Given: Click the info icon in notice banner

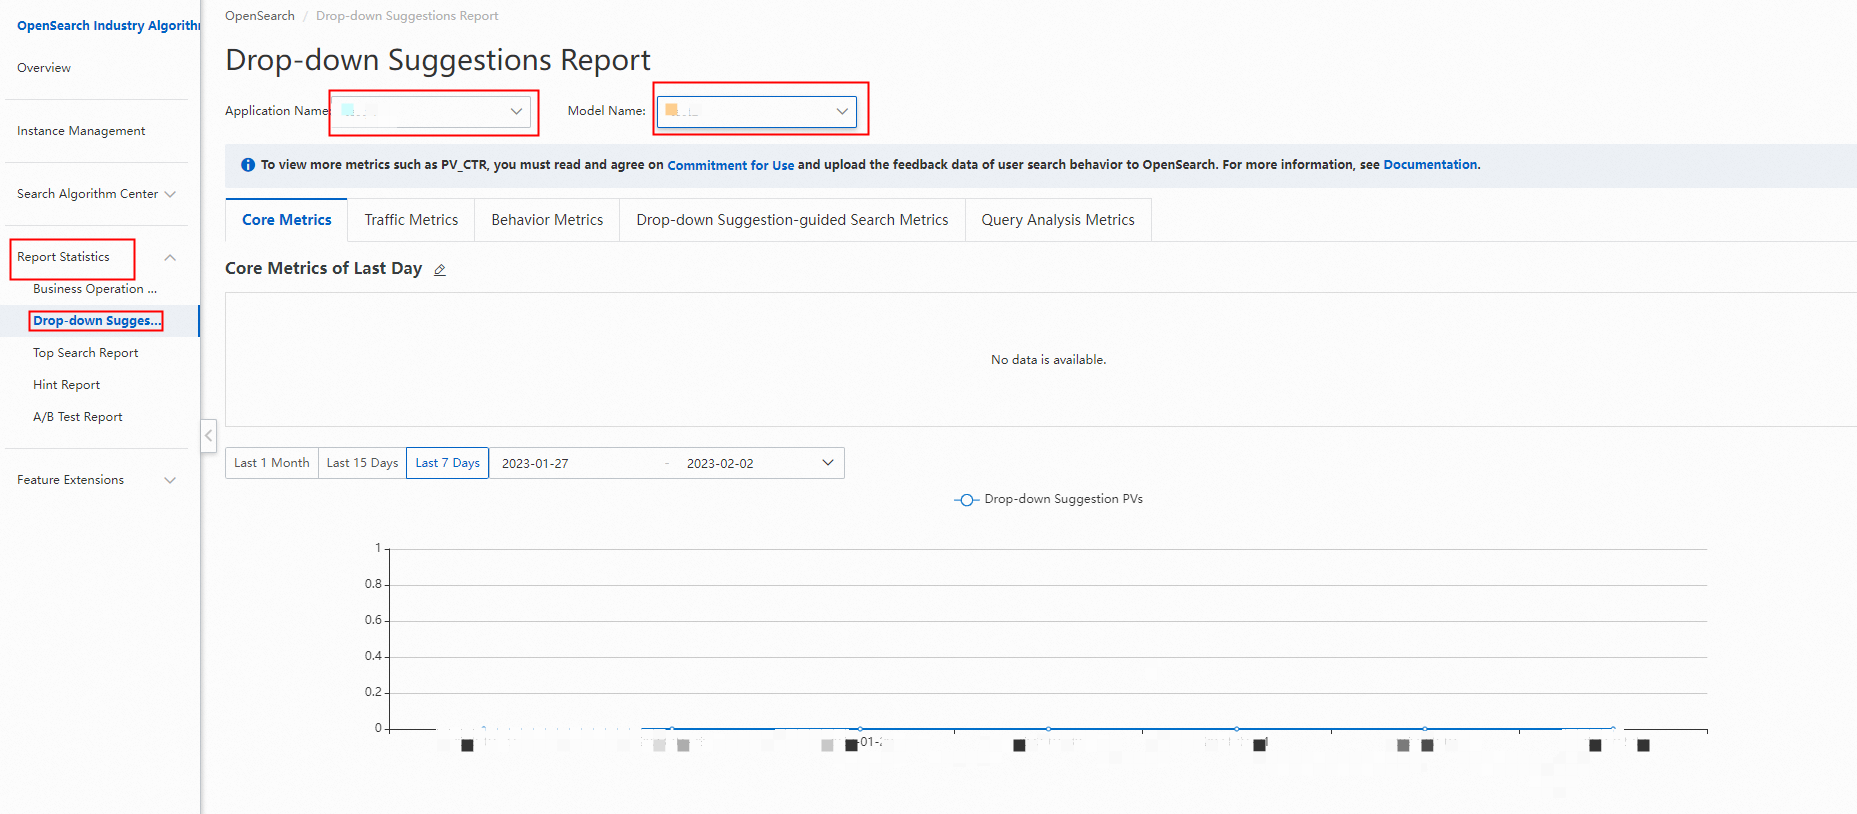Looking at the screenshot, I should (248, 165).
